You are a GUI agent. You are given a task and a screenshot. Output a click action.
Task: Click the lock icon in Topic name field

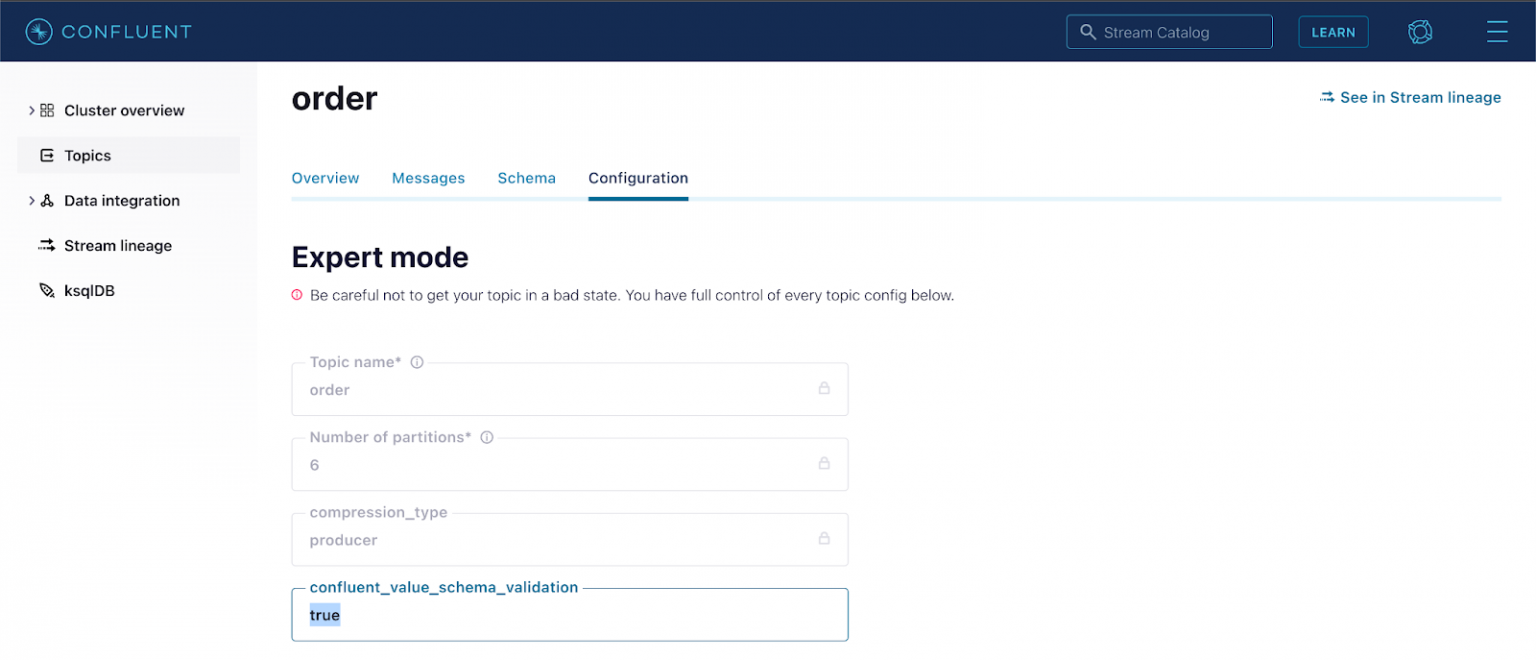point(824,388)
